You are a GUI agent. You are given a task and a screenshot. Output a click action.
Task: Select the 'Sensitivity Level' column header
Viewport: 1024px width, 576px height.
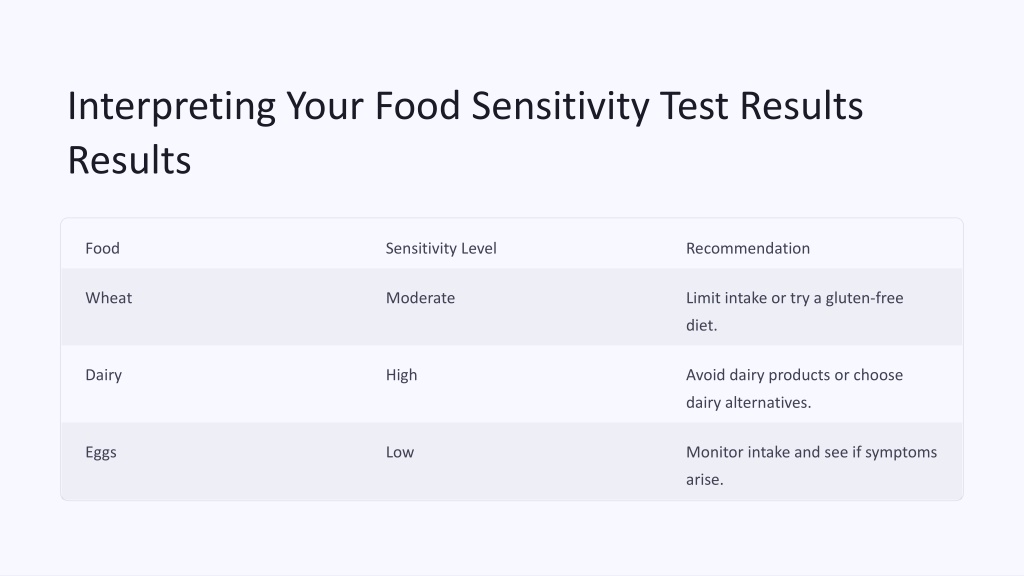(x=441, y=248)
